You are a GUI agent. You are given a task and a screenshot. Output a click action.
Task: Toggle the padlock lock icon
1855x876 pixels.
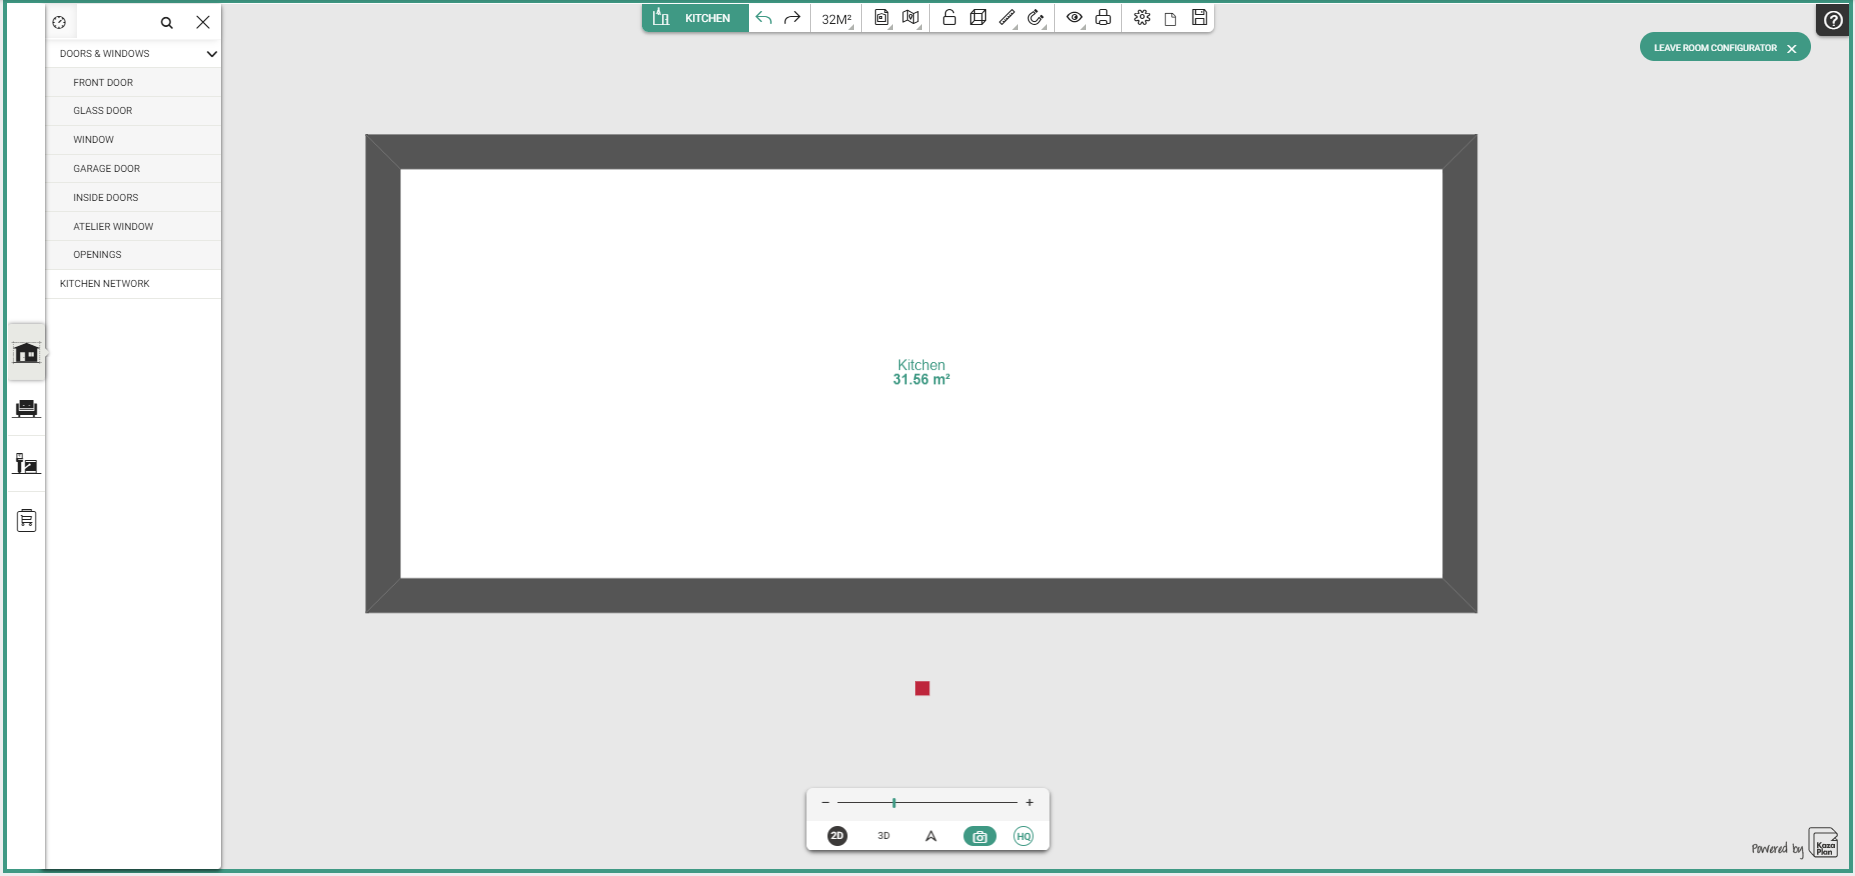949,17
